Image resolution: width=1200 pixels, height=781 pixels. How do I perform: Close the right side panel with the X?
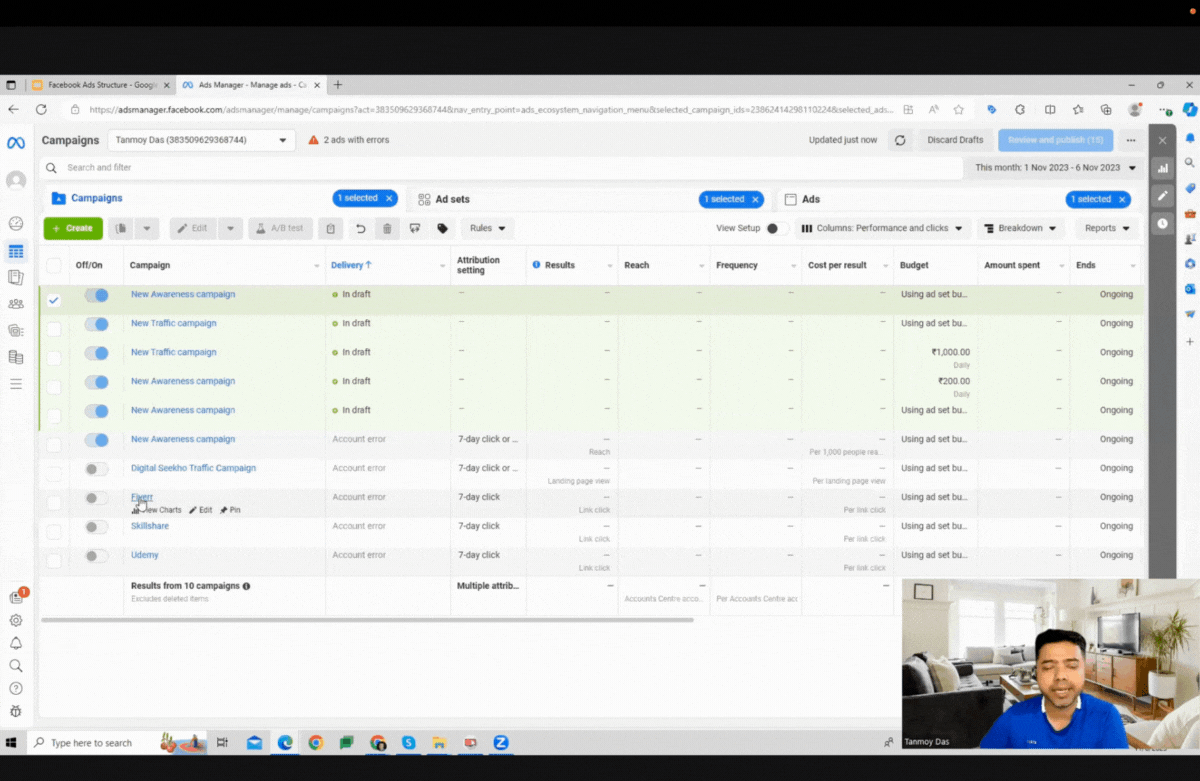pos(1162,140)
